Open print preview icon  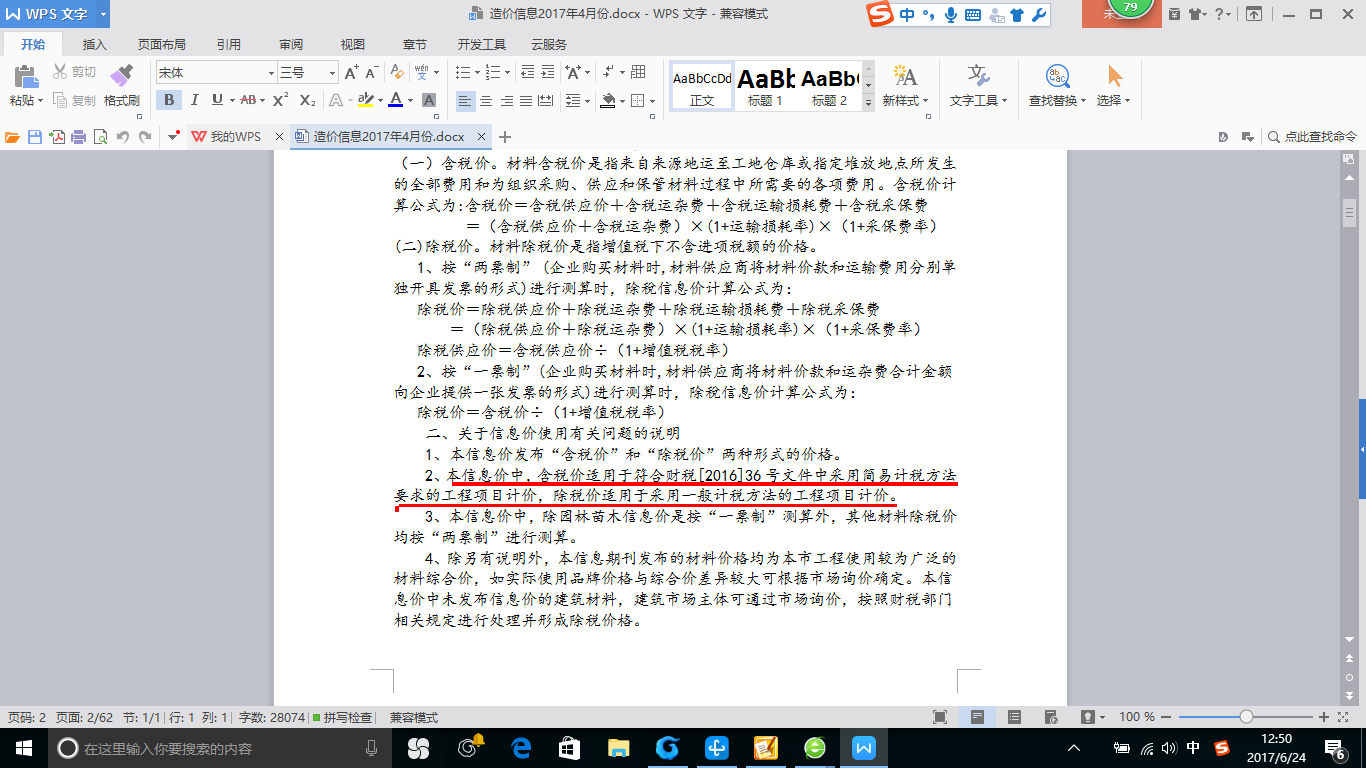pyautogui.click(x=100, y=137)
